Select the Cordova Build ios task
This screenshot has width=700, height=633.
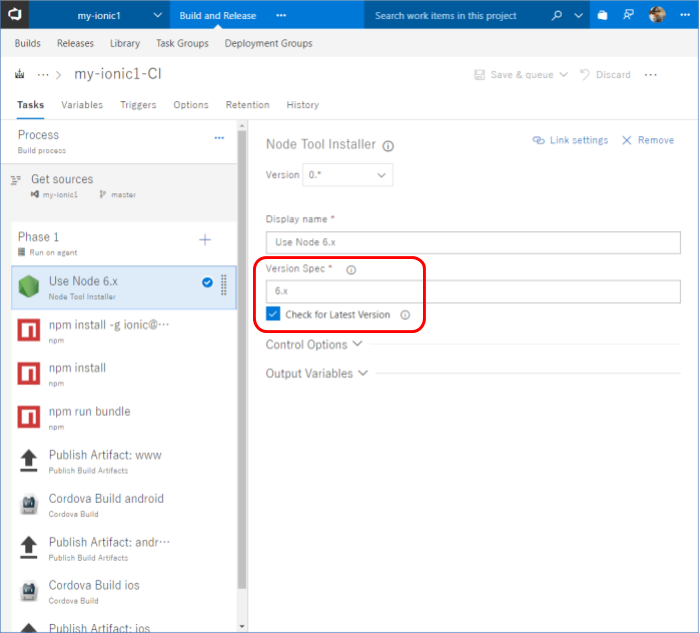point(124,592)
